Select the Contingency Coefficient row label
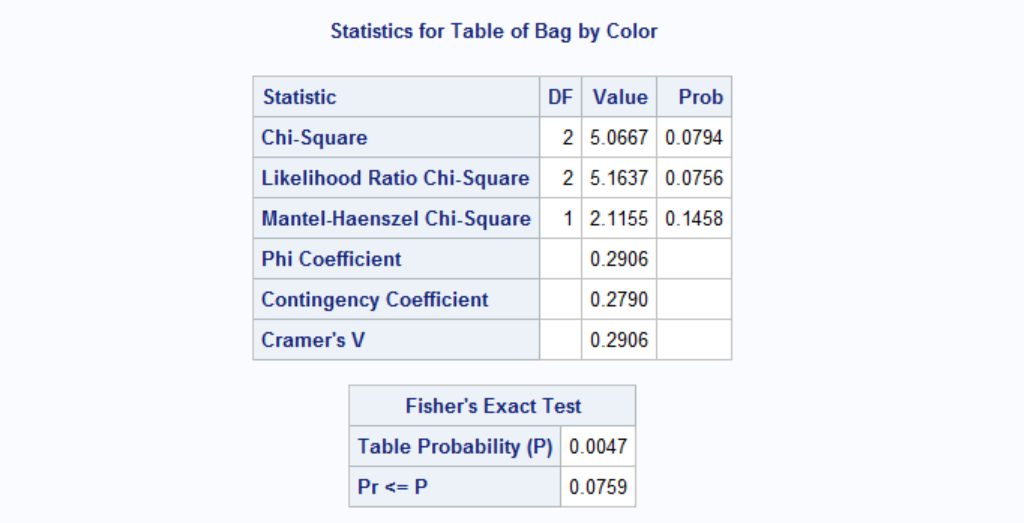 click(x=375, y=300)
